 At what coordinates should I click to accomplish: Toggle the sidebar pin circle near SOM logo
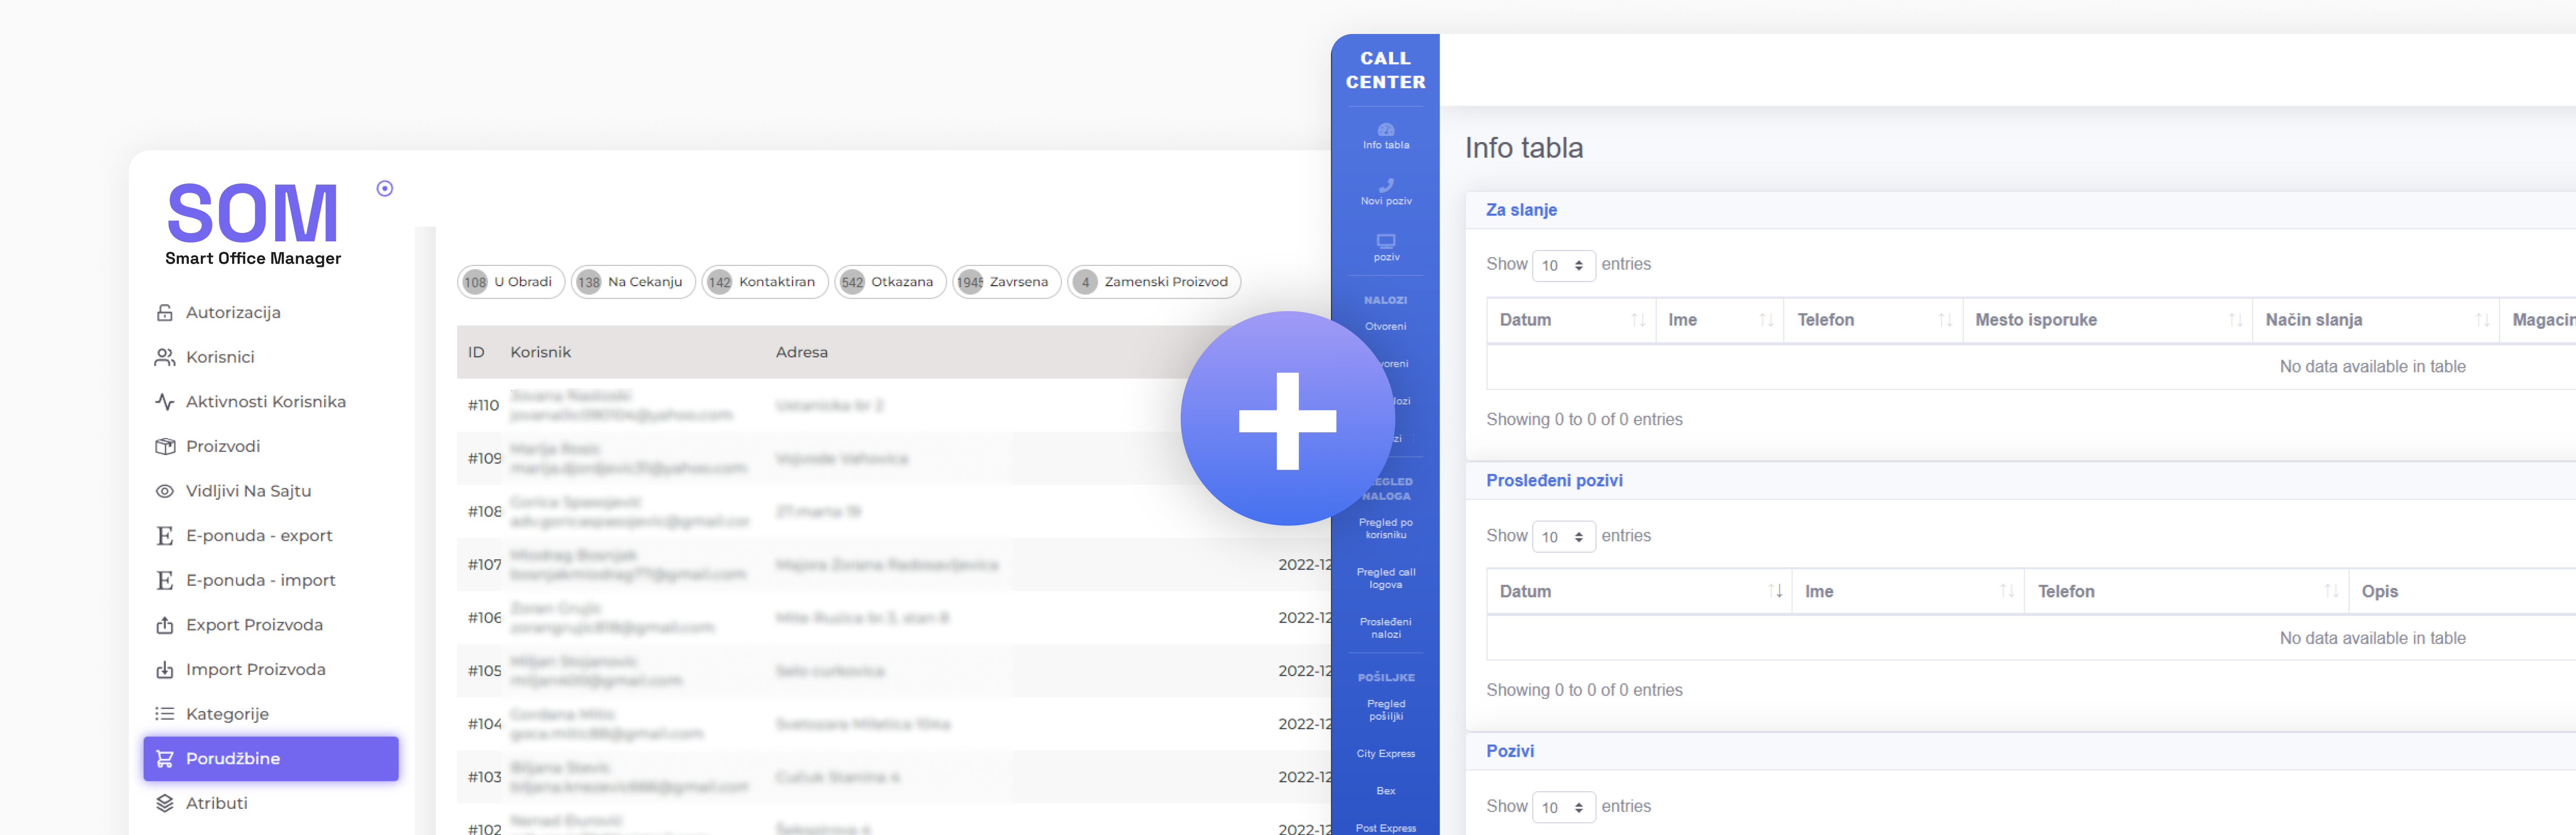[385, 188]
